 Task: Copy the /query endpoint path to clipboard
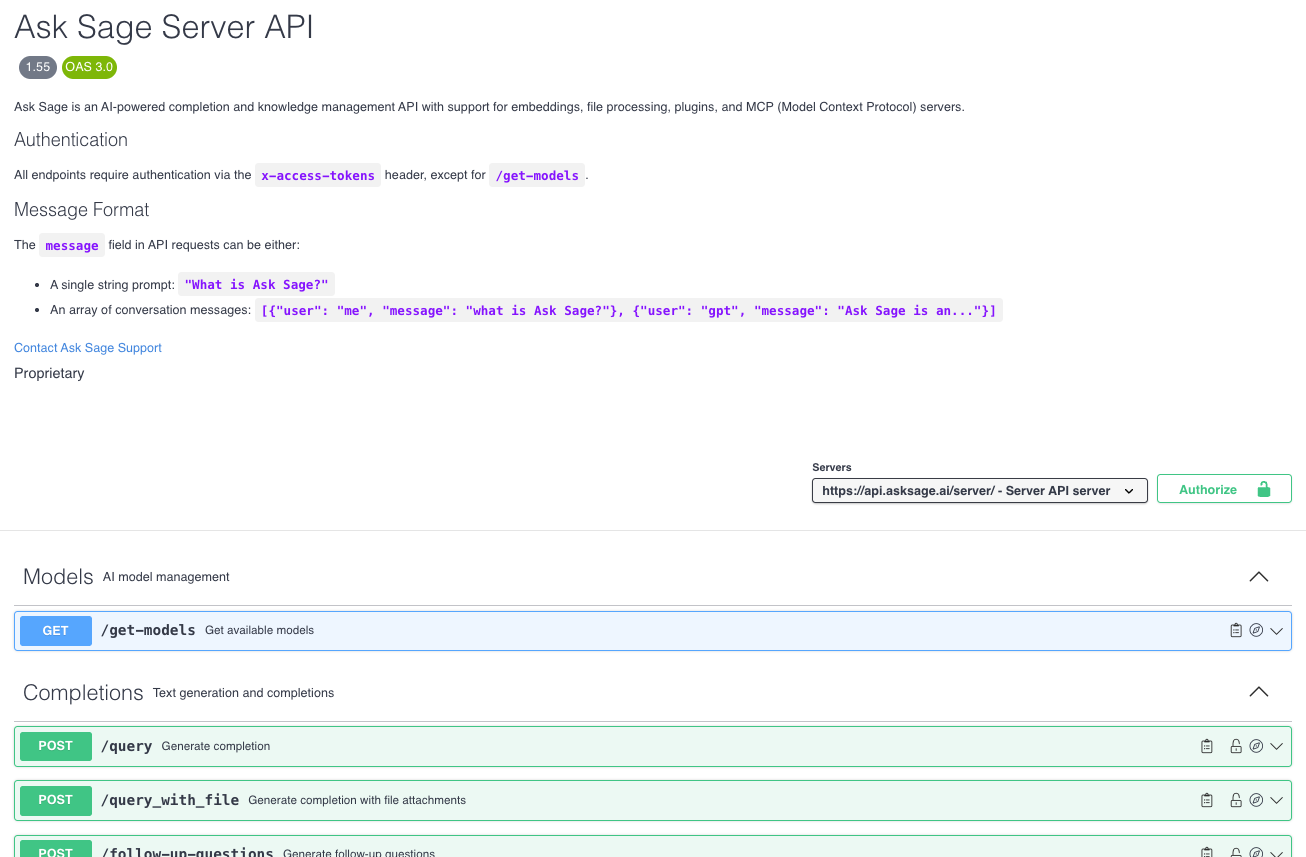tap(1207, 746)
